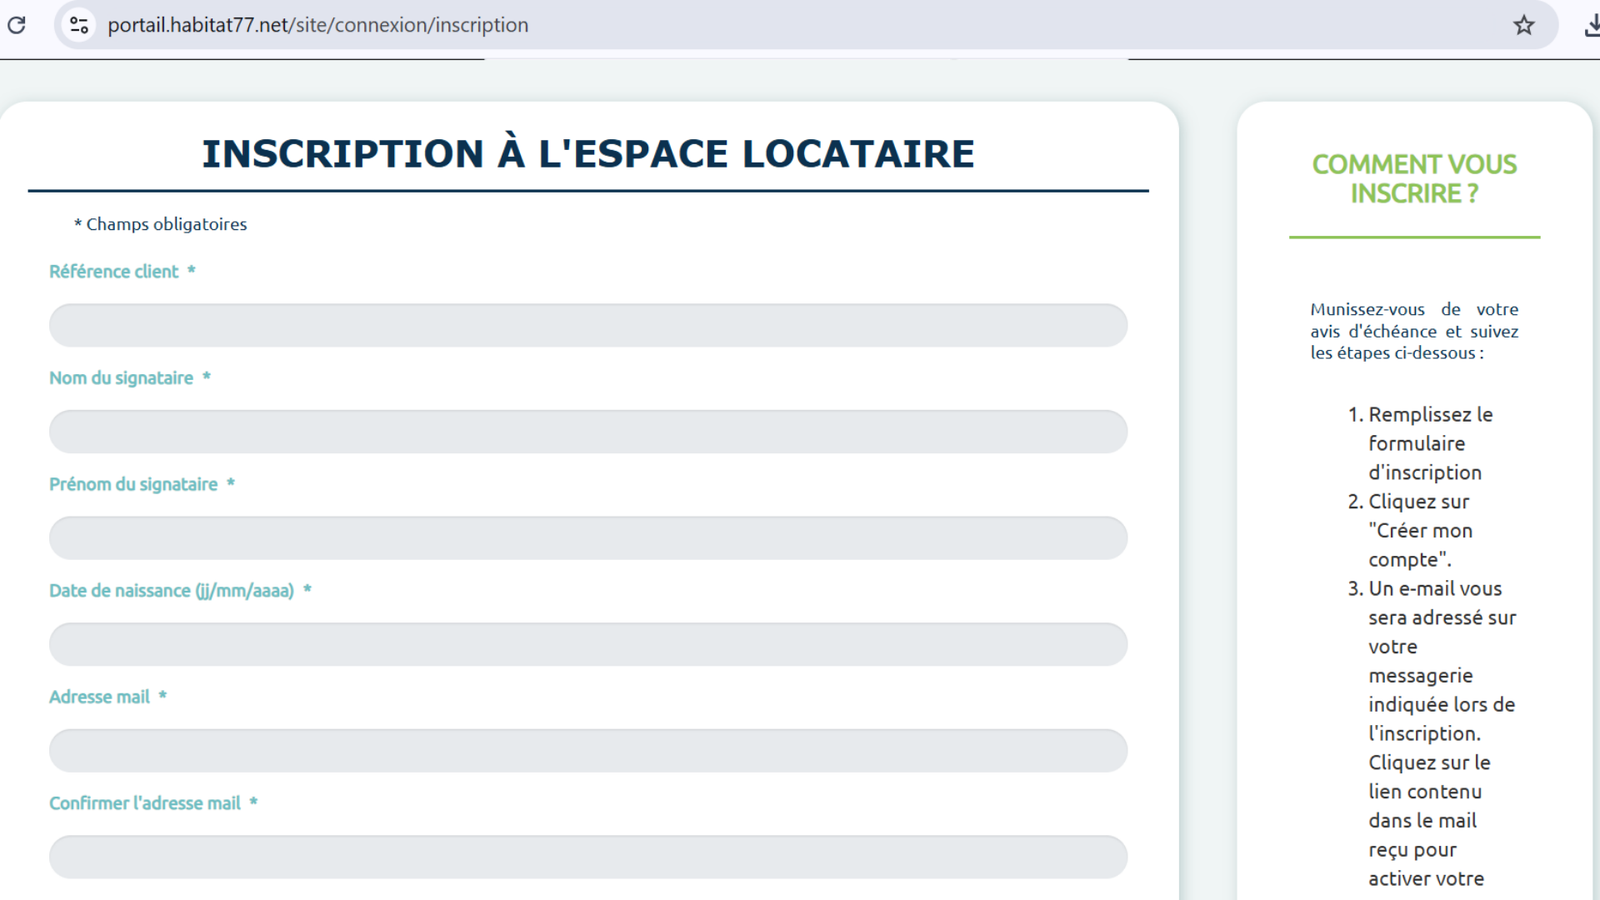Activate the Date de naissance field
Viewport: 1600px width, 900px height.
pos(588,644)
